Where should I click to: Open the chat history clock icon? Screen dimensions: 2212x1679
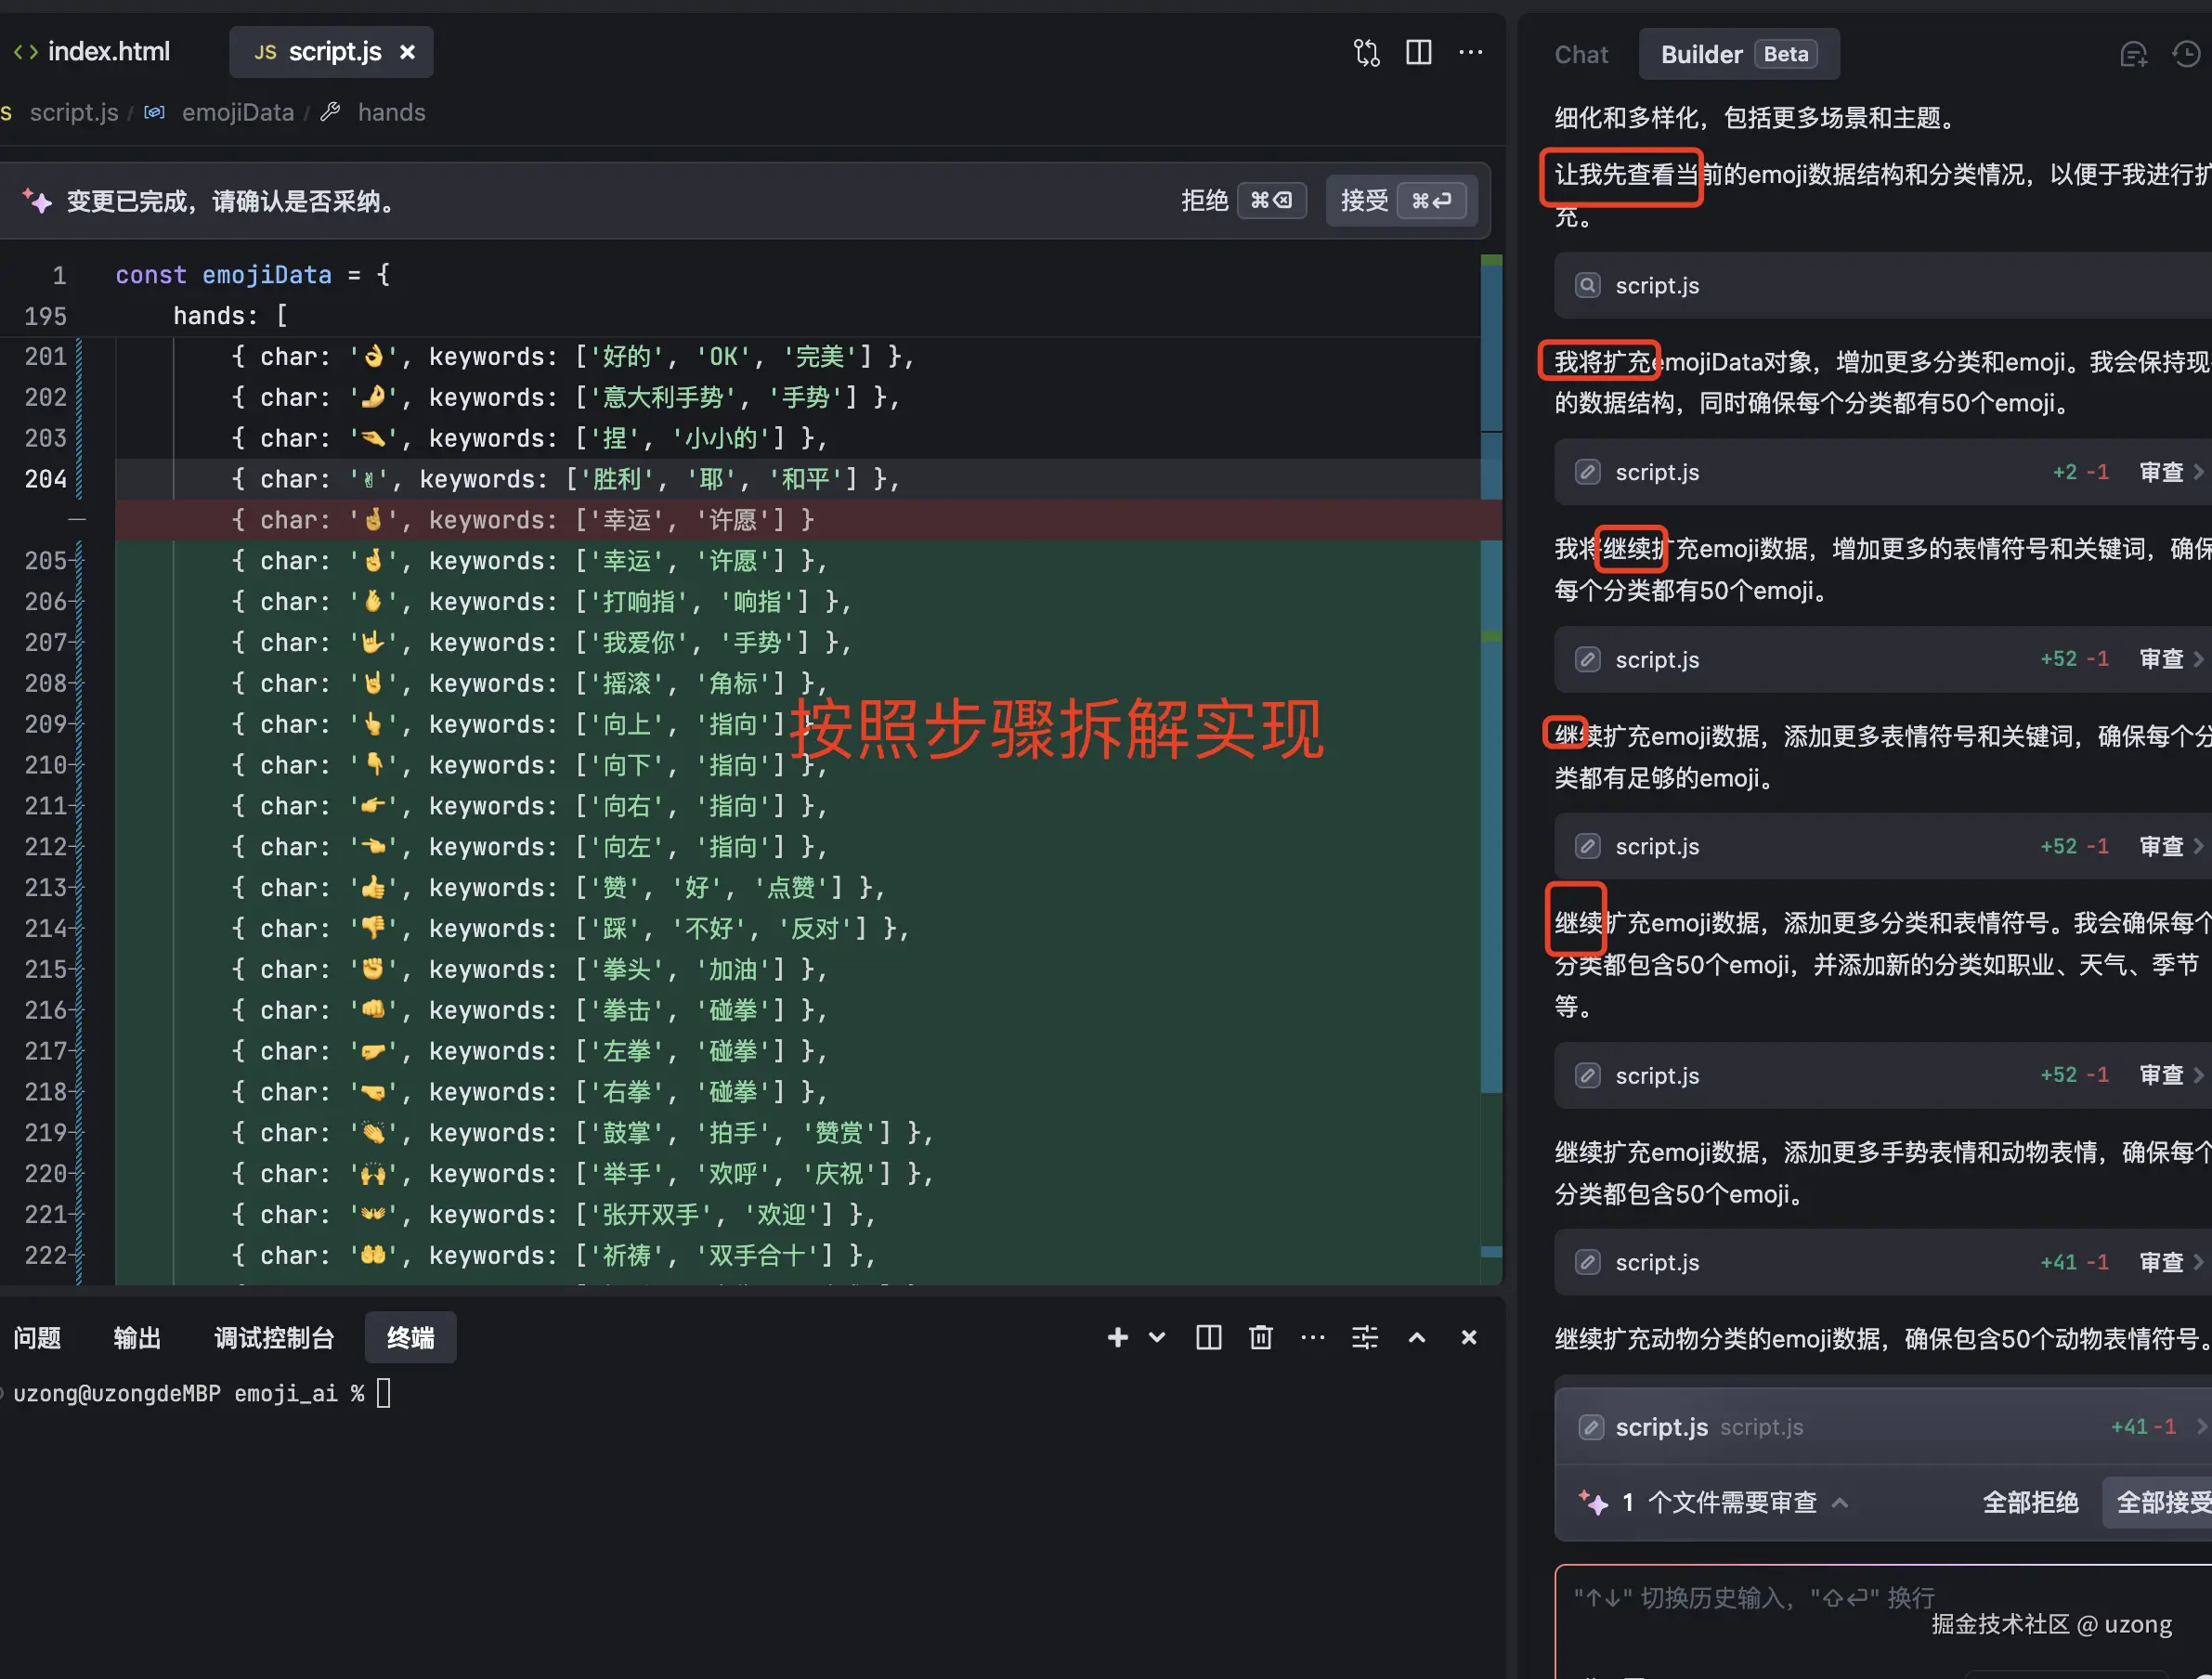coord(2186,55)
